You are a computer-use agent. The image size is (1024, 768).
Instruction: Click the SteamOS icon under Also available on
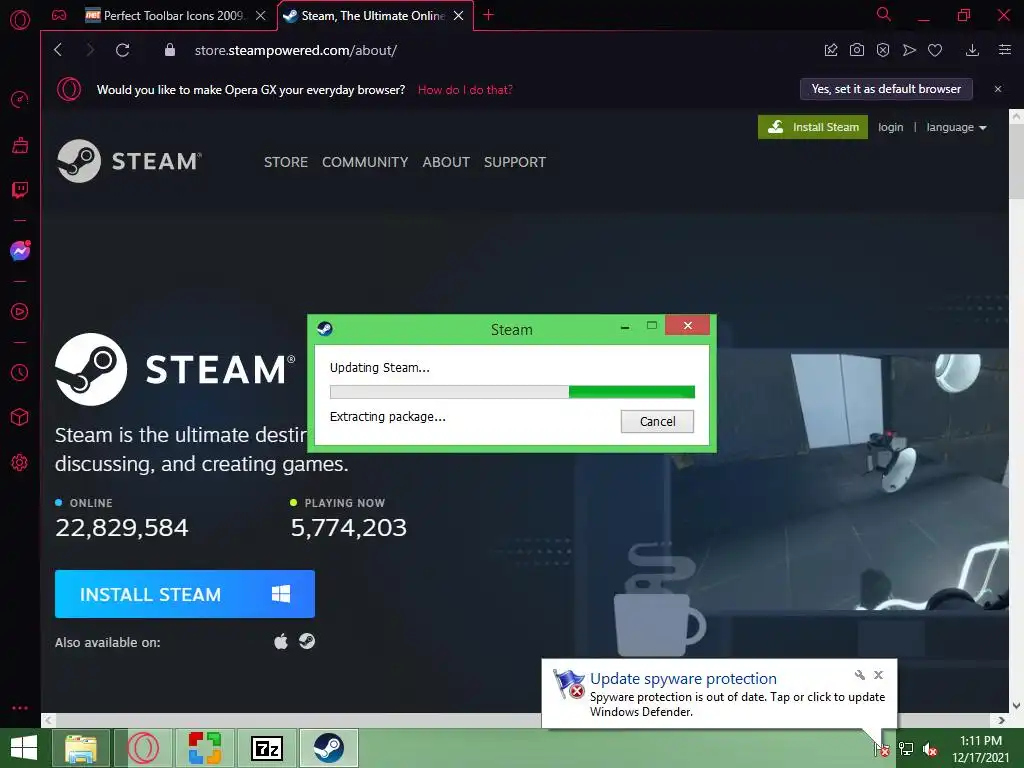click(307, 641)
